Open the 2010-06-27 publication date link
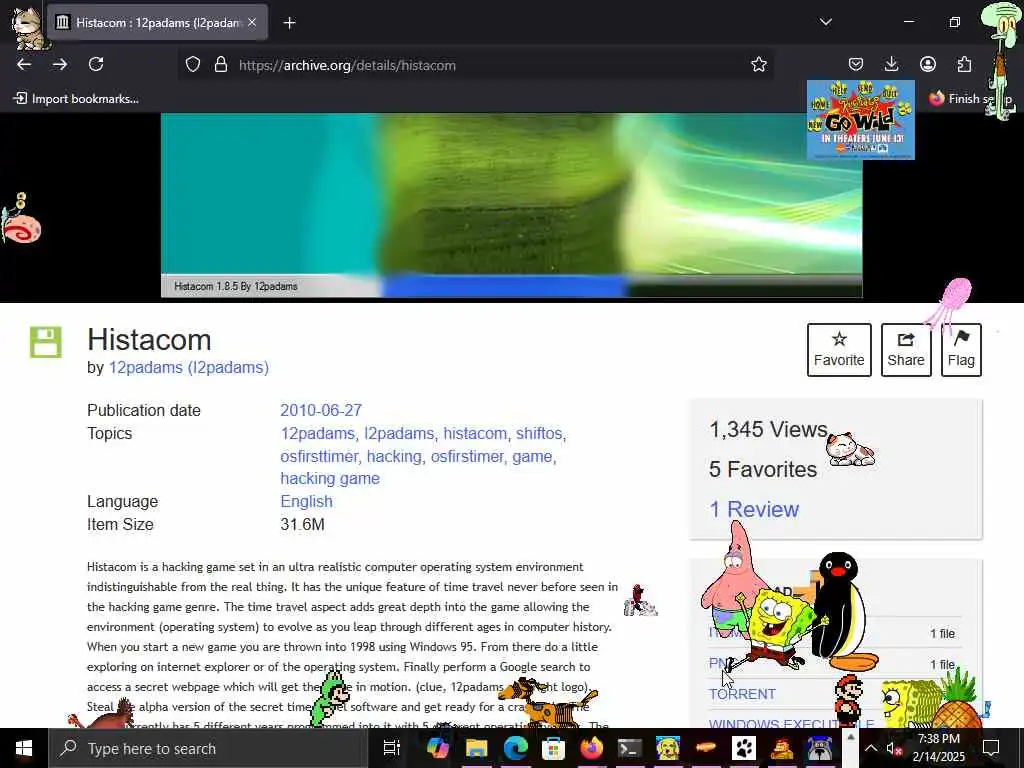 point(321,410)
